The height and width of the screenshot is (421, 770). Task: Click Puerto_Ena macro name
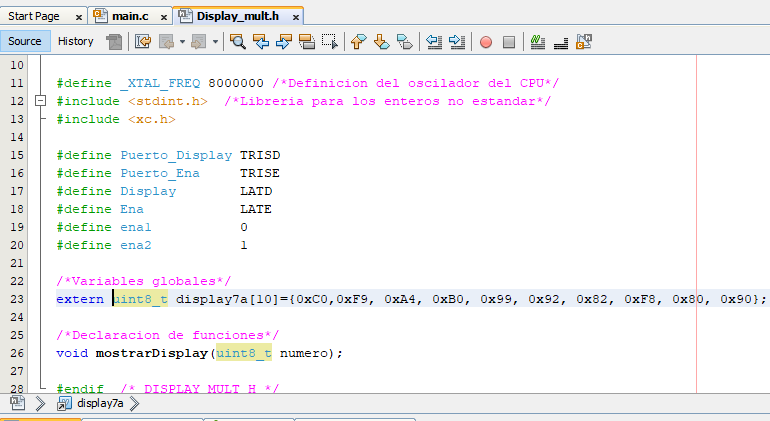[x=160, y=174]
